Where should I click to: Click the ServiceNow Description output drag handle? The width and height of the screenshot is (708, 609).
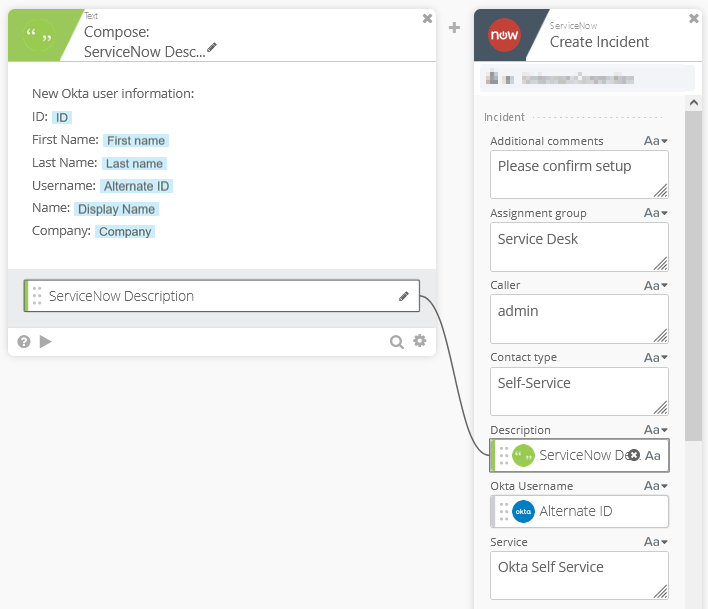(37, 296)
